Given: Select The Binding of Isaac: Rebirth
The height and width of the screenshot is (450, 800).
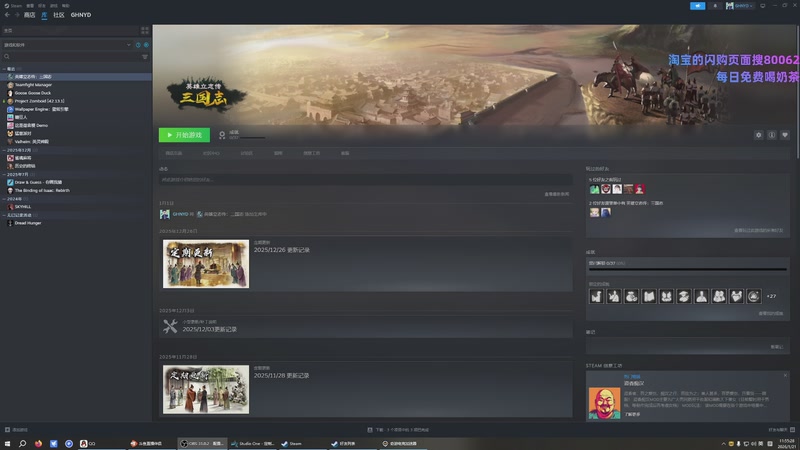Looking at the screenshot, I should (x=42, y=190).
